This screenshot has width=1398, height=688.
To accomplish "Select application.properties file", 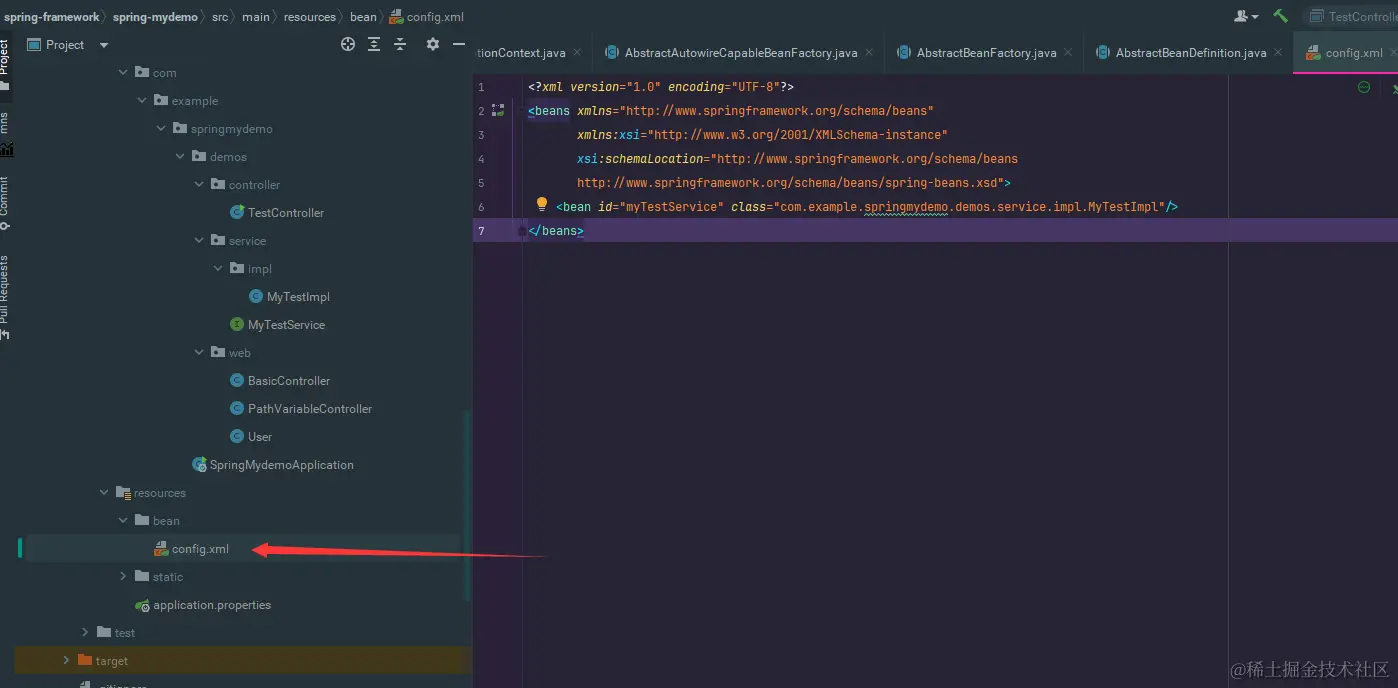I will coord(203,605).
